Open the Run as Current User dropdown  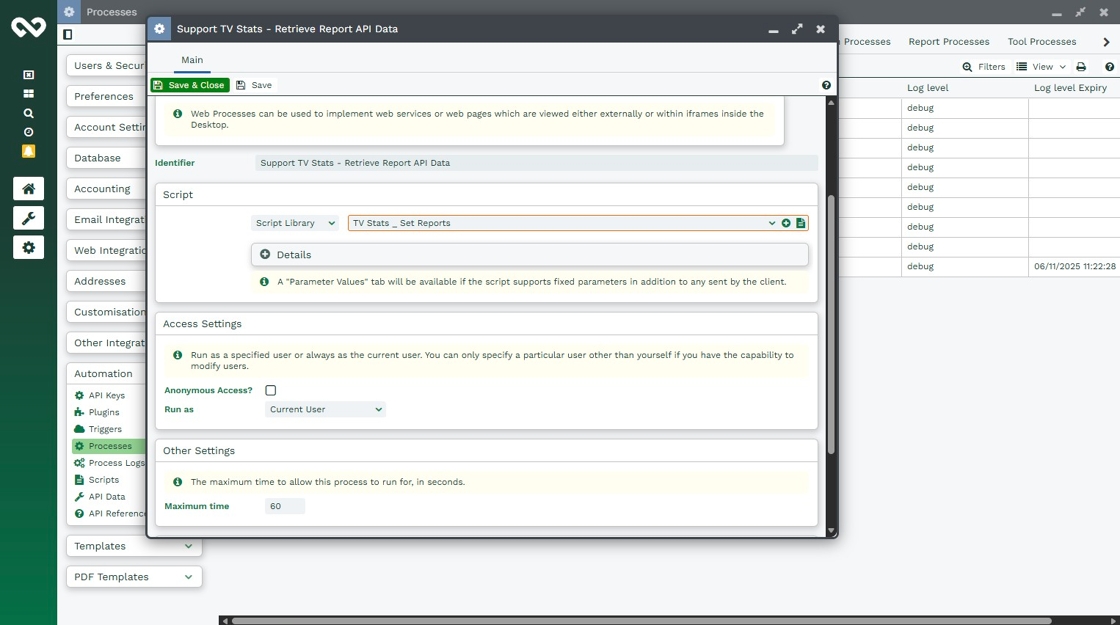(x=325, y=409)
